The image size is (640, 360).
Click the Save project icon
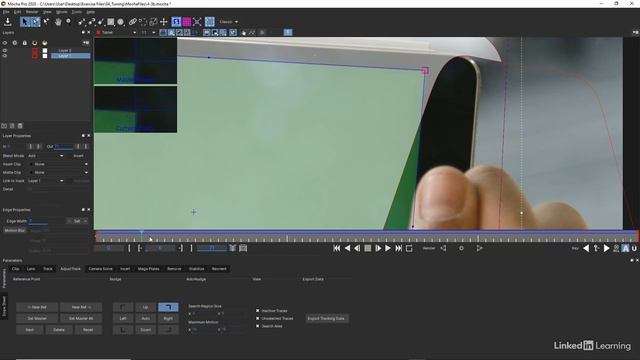[7, 22]
